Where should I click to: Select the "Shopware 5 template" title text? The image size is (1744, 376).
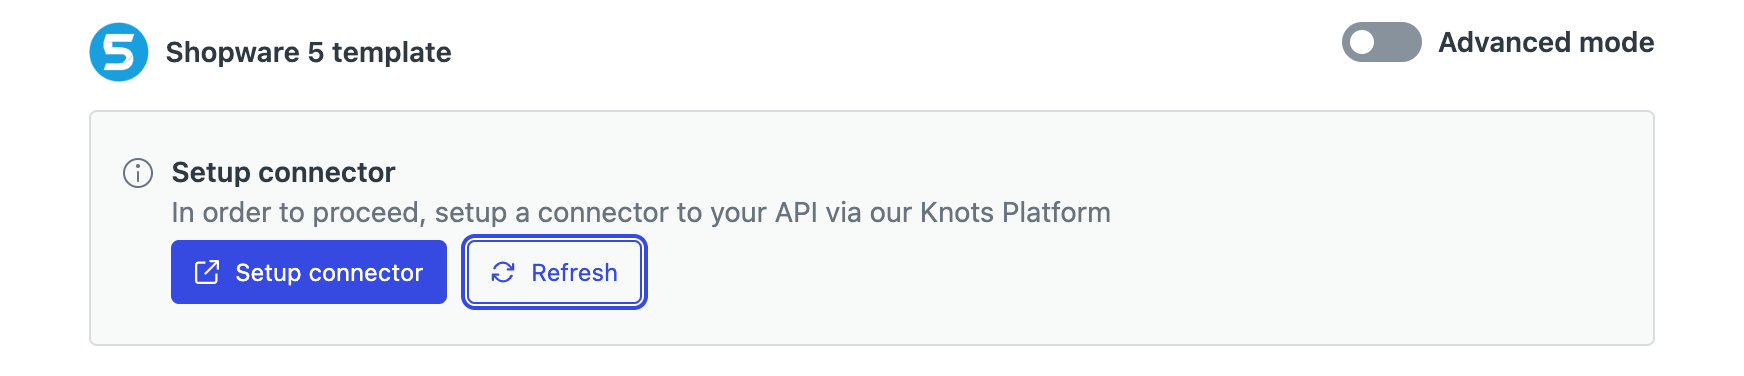coord(308,52)
